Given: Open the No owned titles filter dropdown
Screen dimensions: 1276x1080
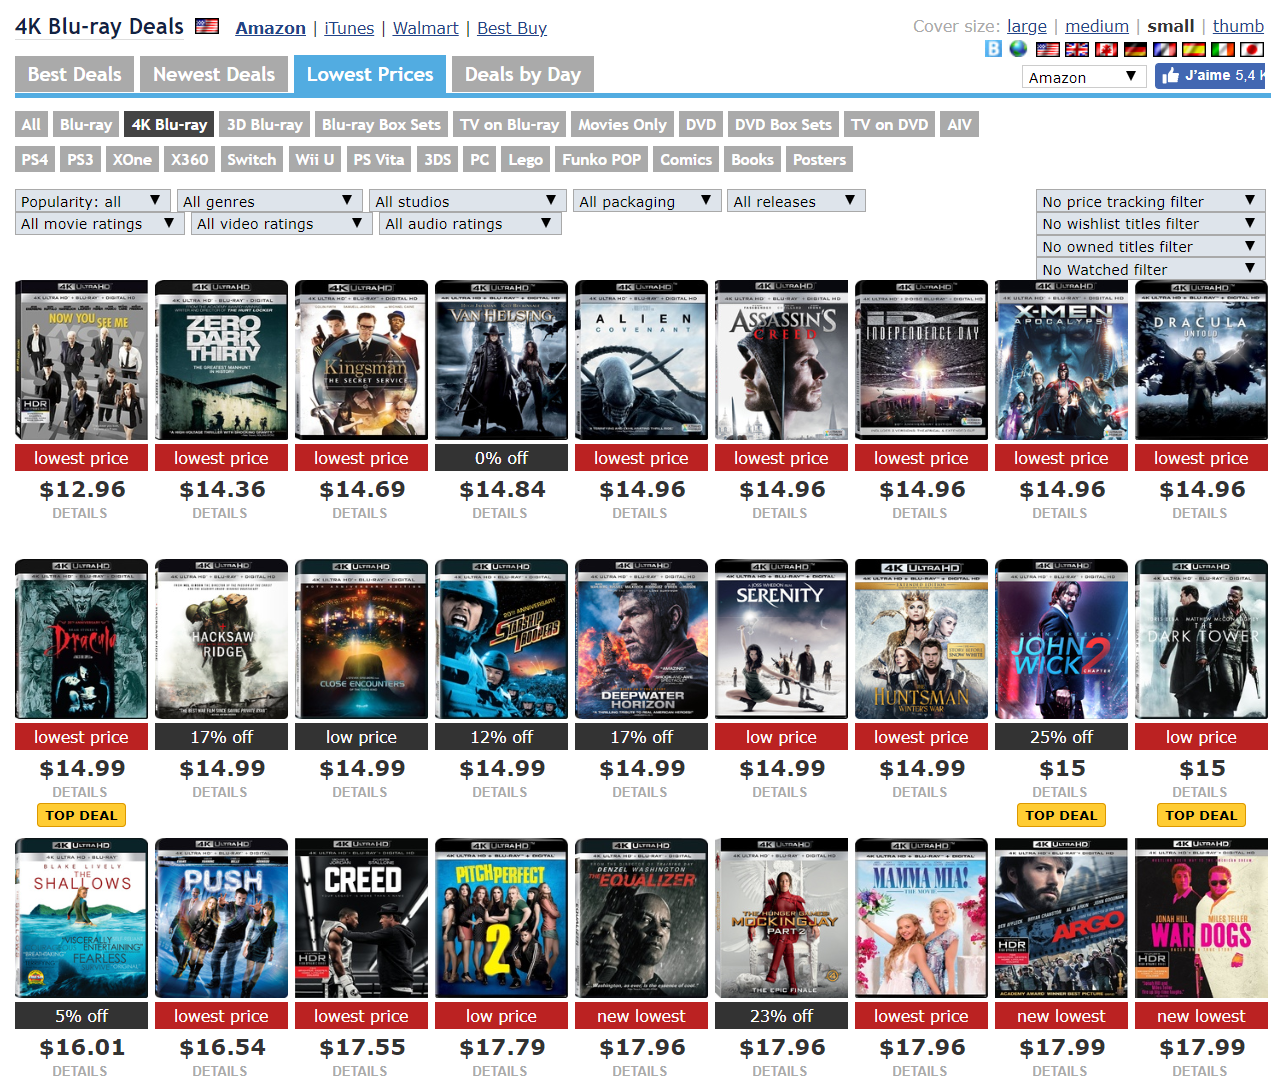Looking at the screenshot, I should 1151,246.
